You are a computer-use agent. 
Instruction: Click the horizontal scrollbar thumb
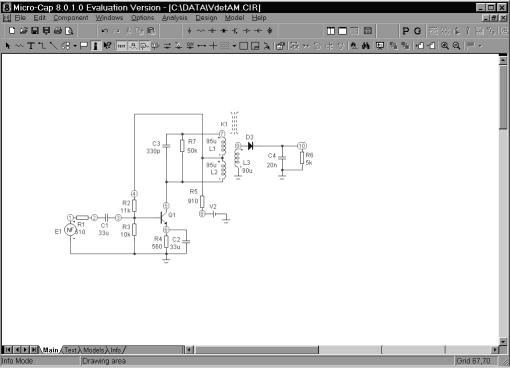pyautogui.click(x=257, y=350)
